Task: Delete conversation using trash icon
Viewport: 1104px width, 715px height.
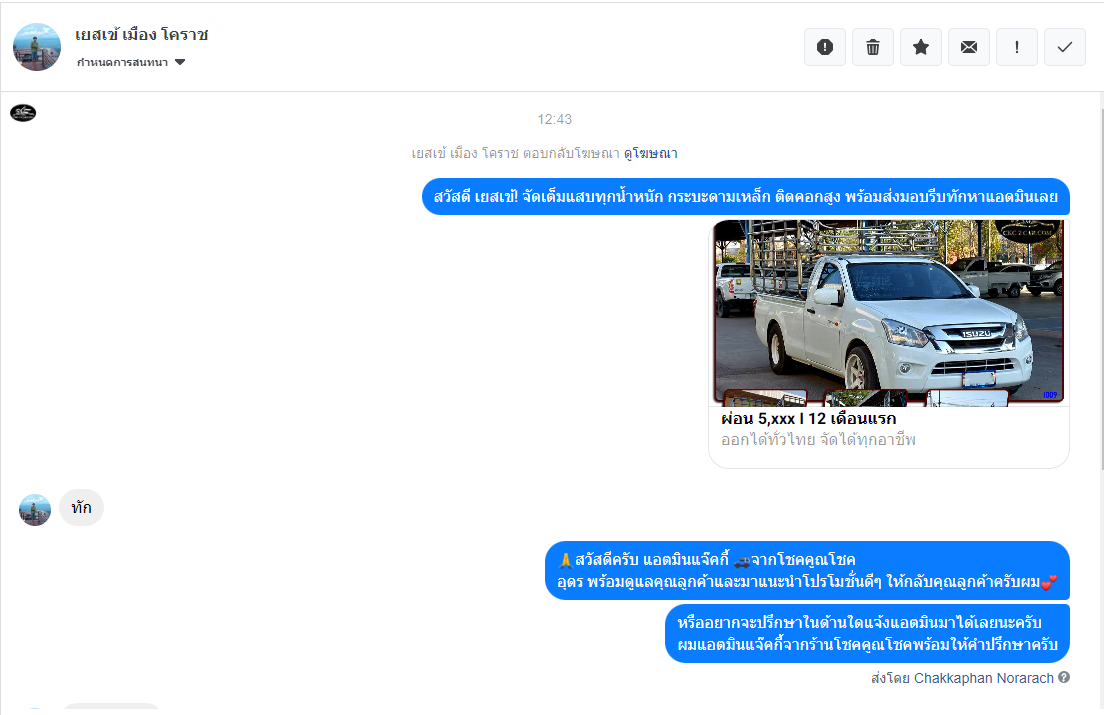Action: coord(872,47)
